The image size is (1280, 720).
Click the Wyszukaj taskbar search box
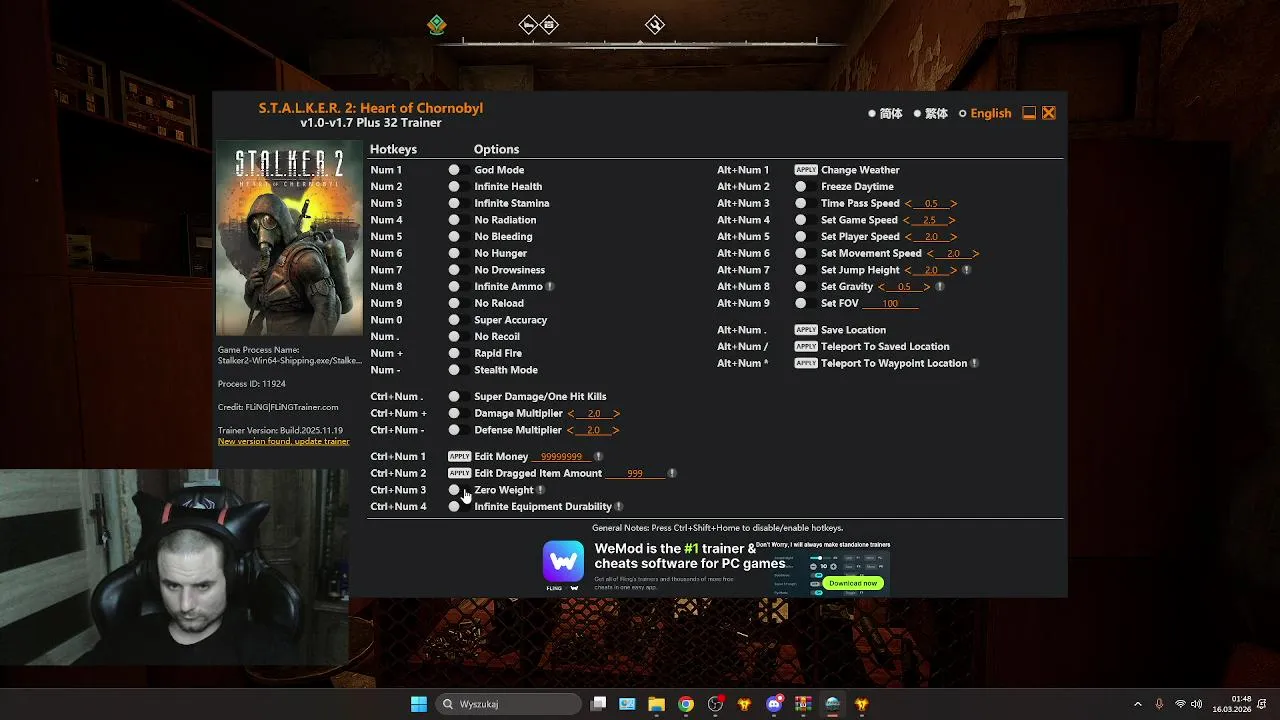(x=509, y=704)
